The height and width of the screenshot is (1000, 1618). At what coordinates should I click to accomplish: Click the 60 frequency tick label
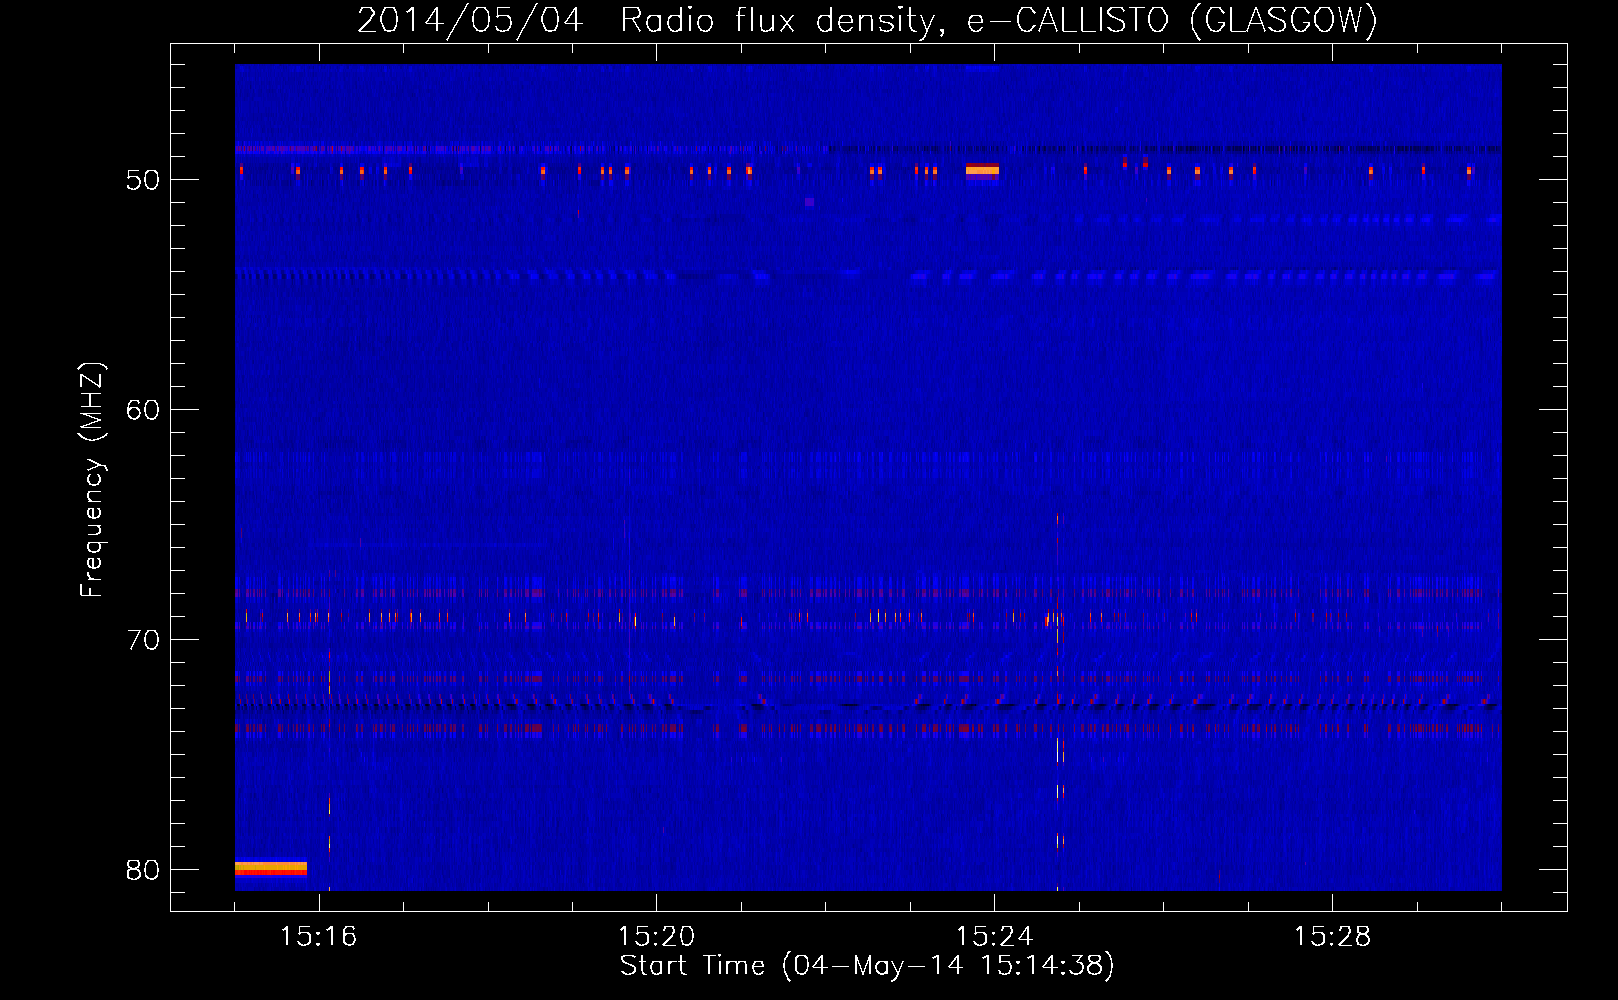[x=143, y=410]
